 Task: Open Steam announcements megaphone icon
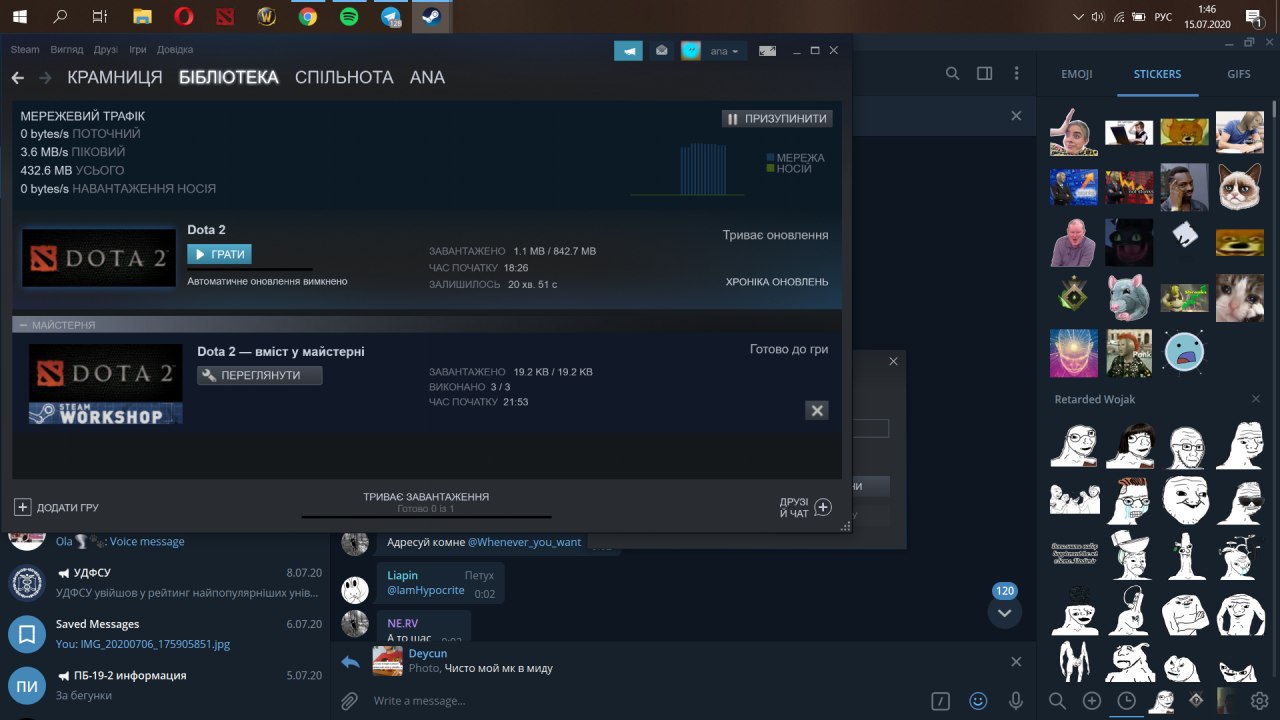628,50
